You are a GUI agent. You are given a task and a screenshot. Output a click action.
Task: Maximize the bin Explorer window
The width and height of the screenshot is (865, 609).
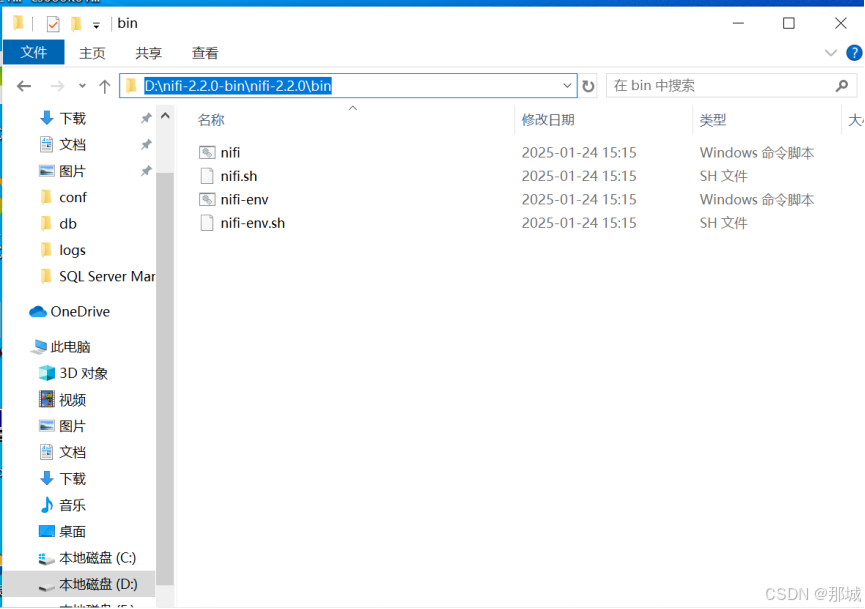(789, 23)
